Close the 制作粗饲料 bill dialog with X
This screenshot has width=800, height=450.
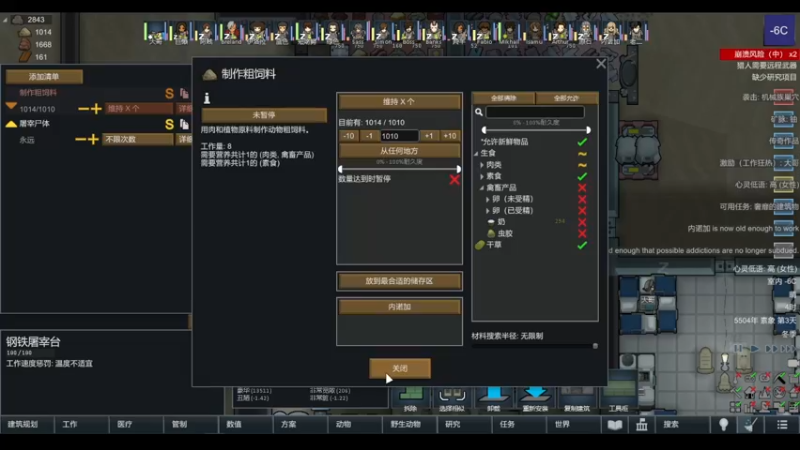pos(601,64)
